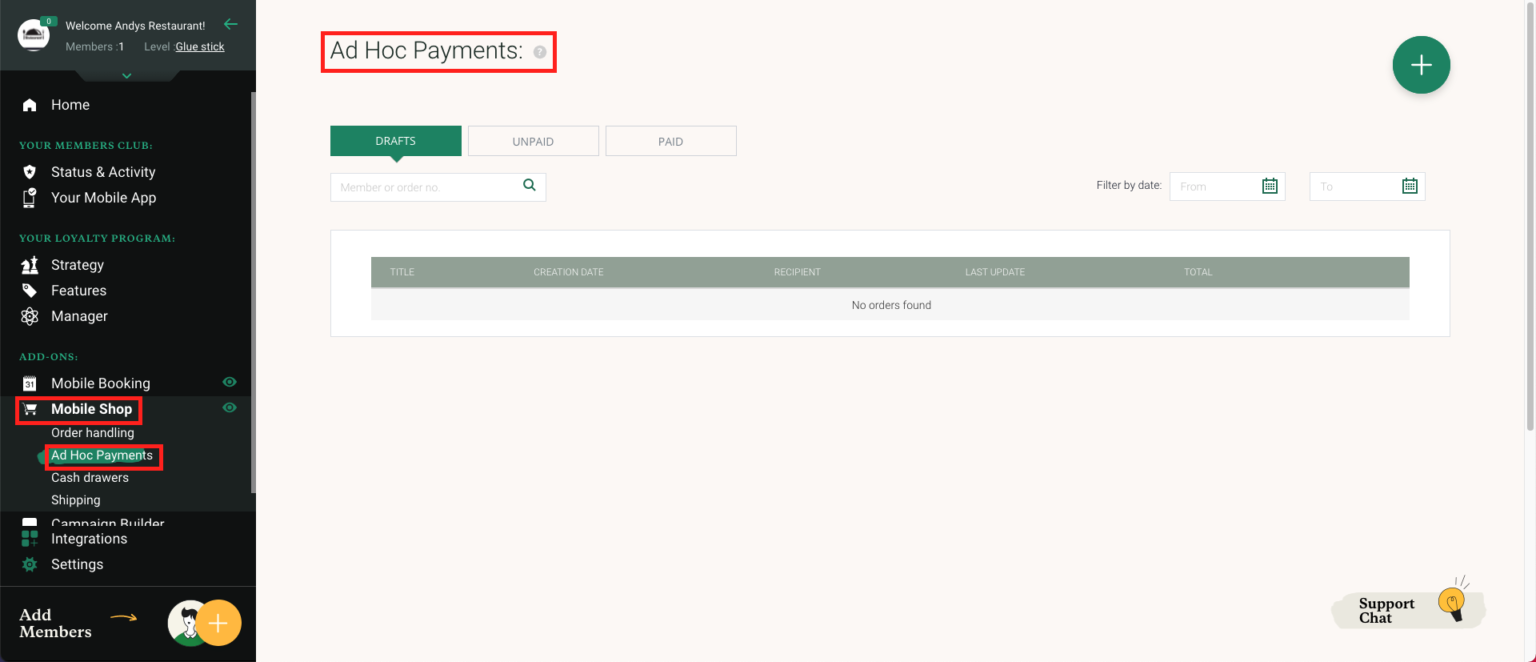The image size is (1536, 662).
Task: Toggle visibility of Mobile Booking
Action: [229, 381]
